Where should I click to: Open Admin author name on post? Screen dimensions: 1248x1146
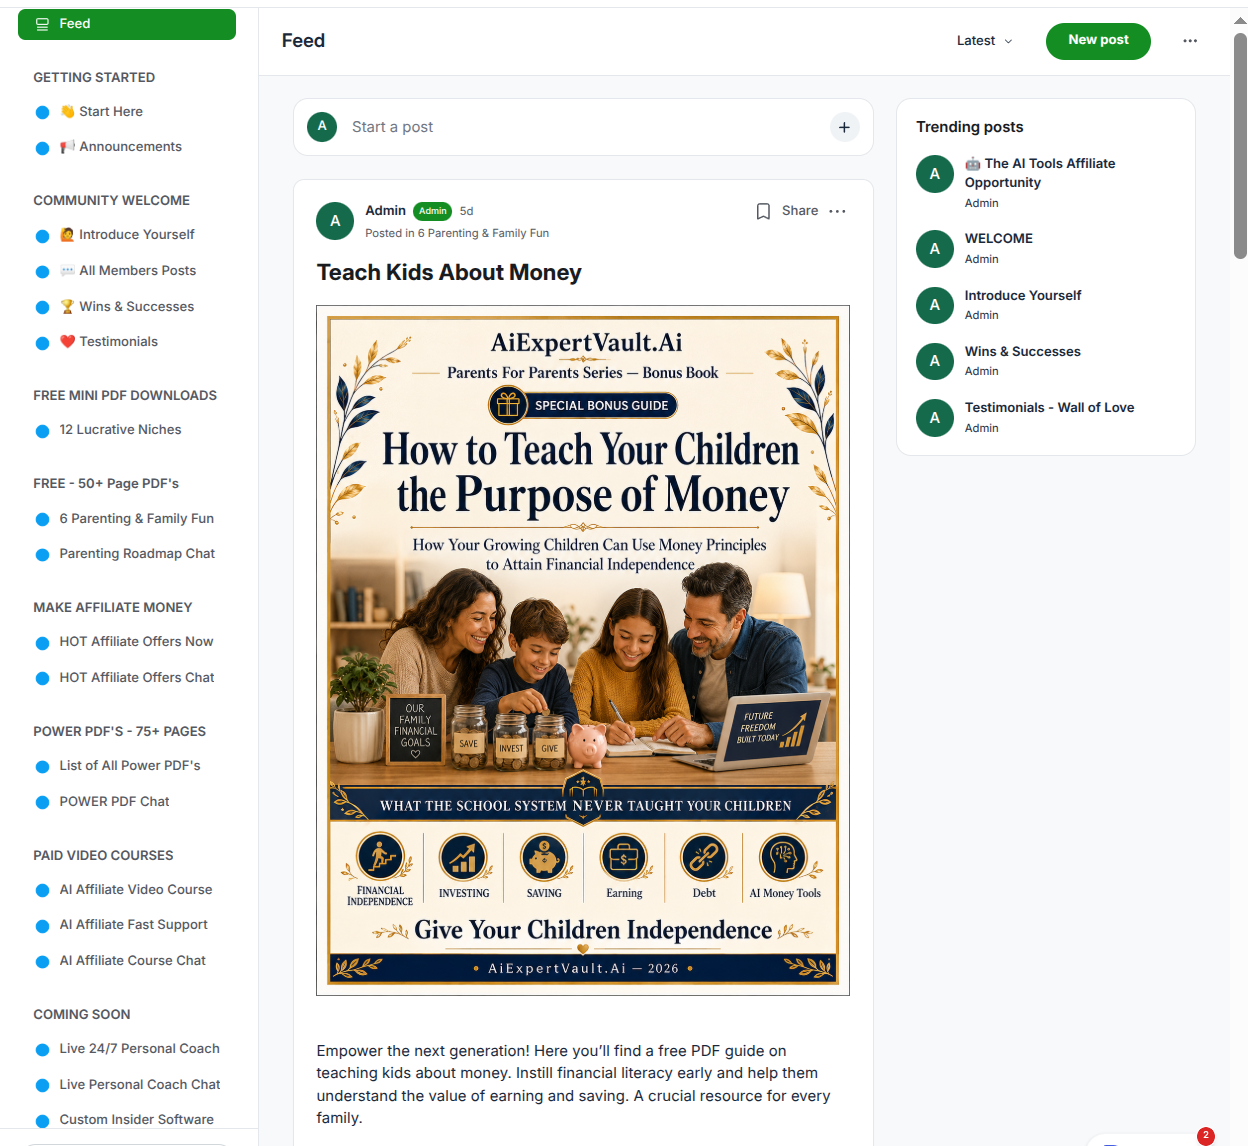(385, 210)
